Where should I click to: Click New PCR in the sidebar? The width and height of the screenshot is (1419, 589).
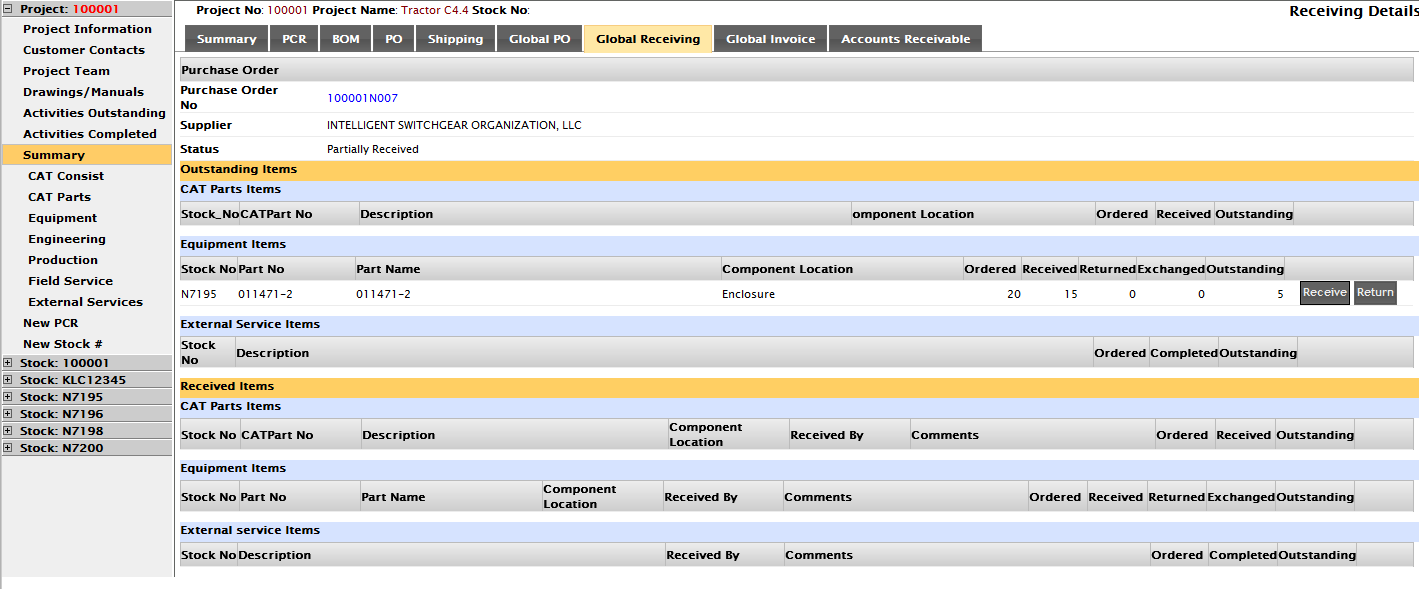pos(50,323)
